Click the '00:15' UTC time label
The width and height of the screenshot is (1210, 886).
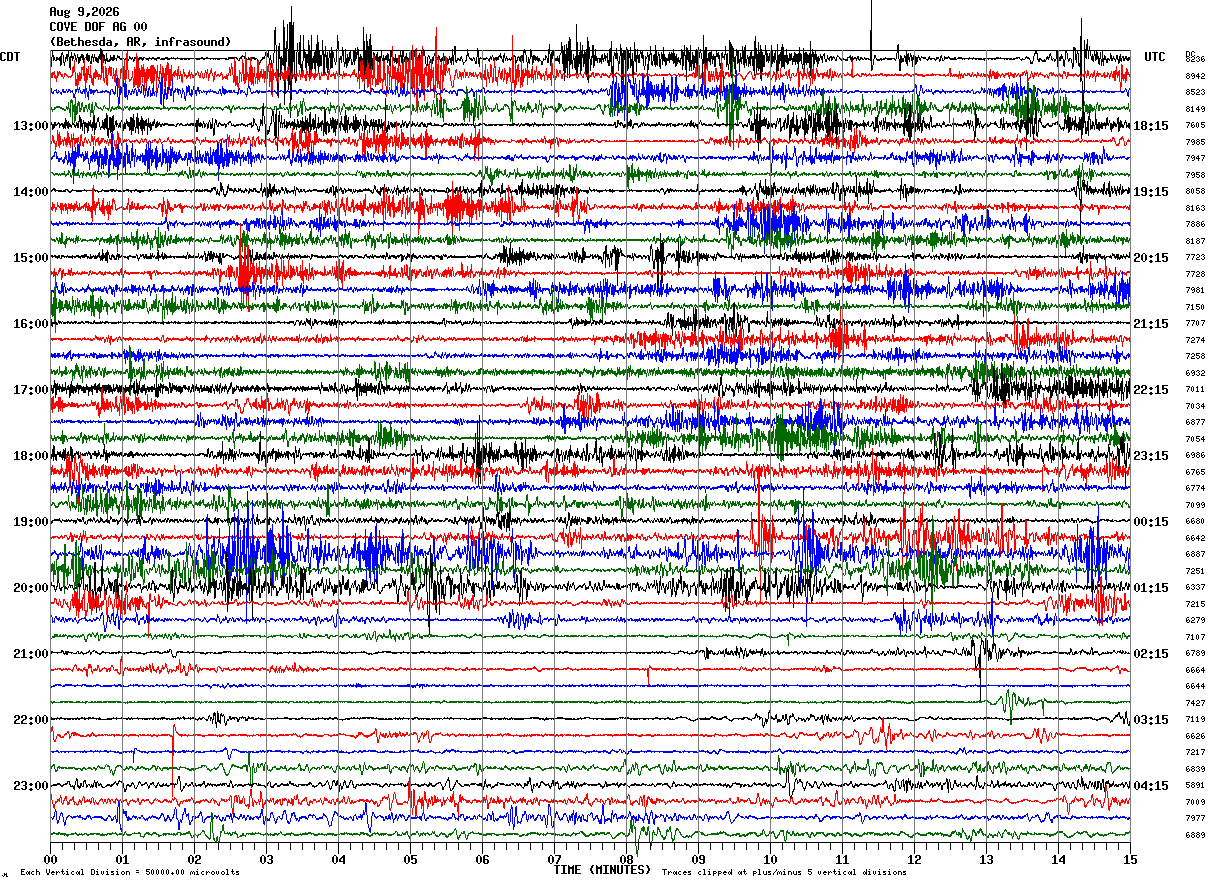(x=1151, y=522)
